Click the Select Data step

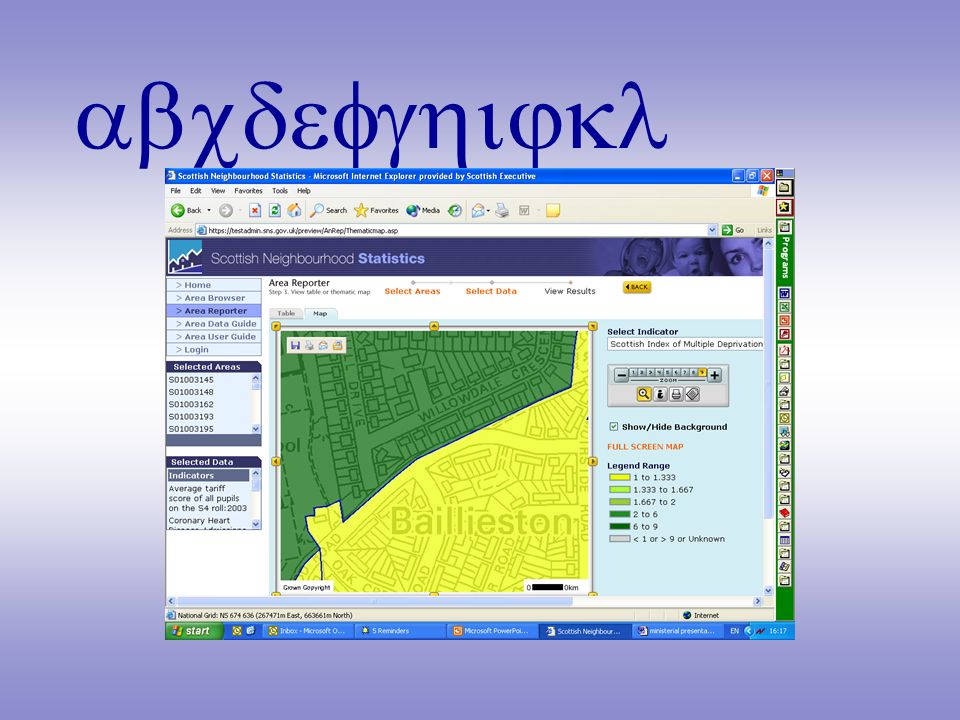[x=491, y=291]
